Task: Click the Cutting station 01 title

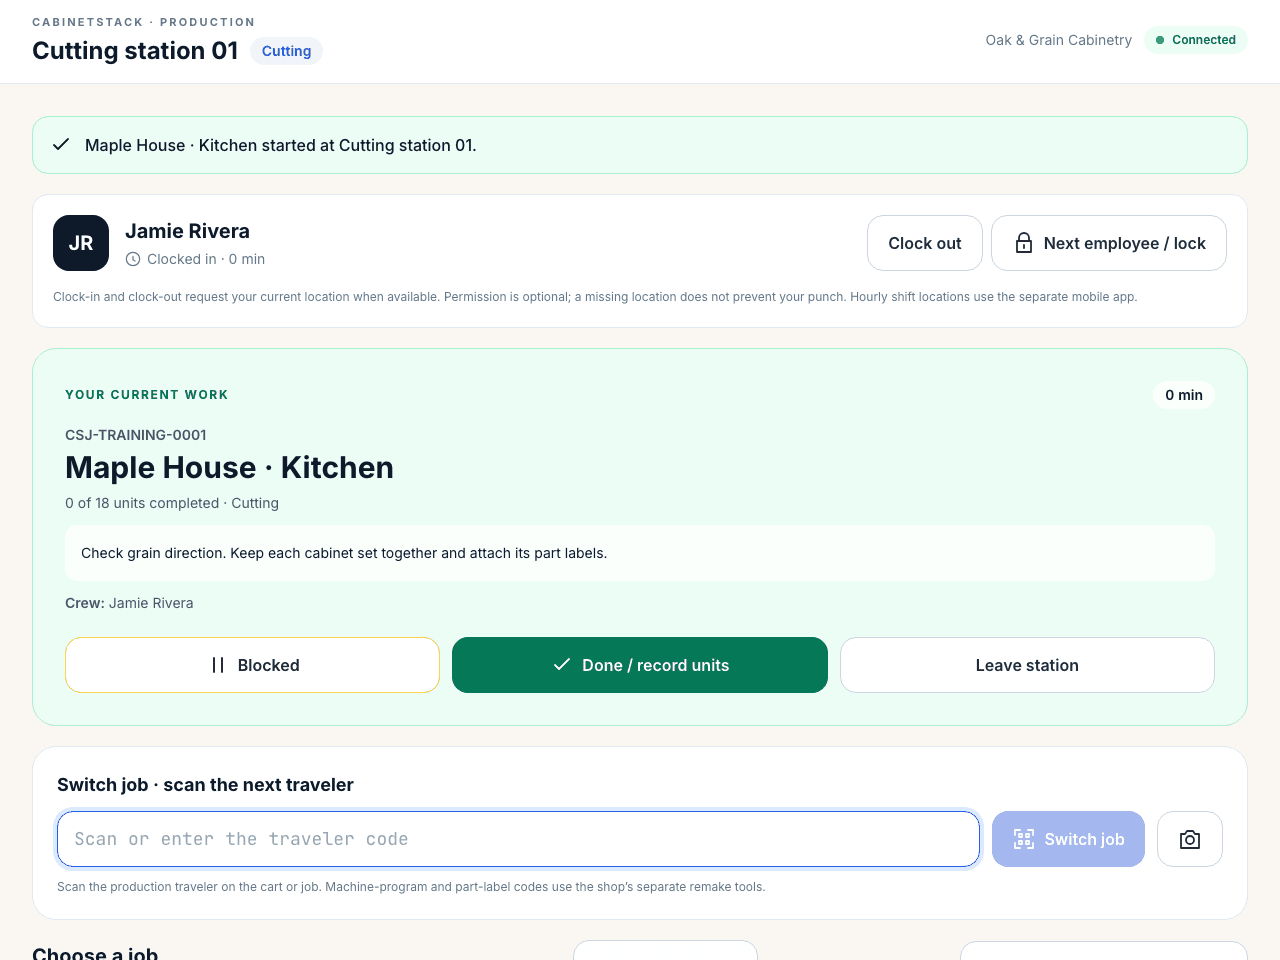Action: (135, 51)
